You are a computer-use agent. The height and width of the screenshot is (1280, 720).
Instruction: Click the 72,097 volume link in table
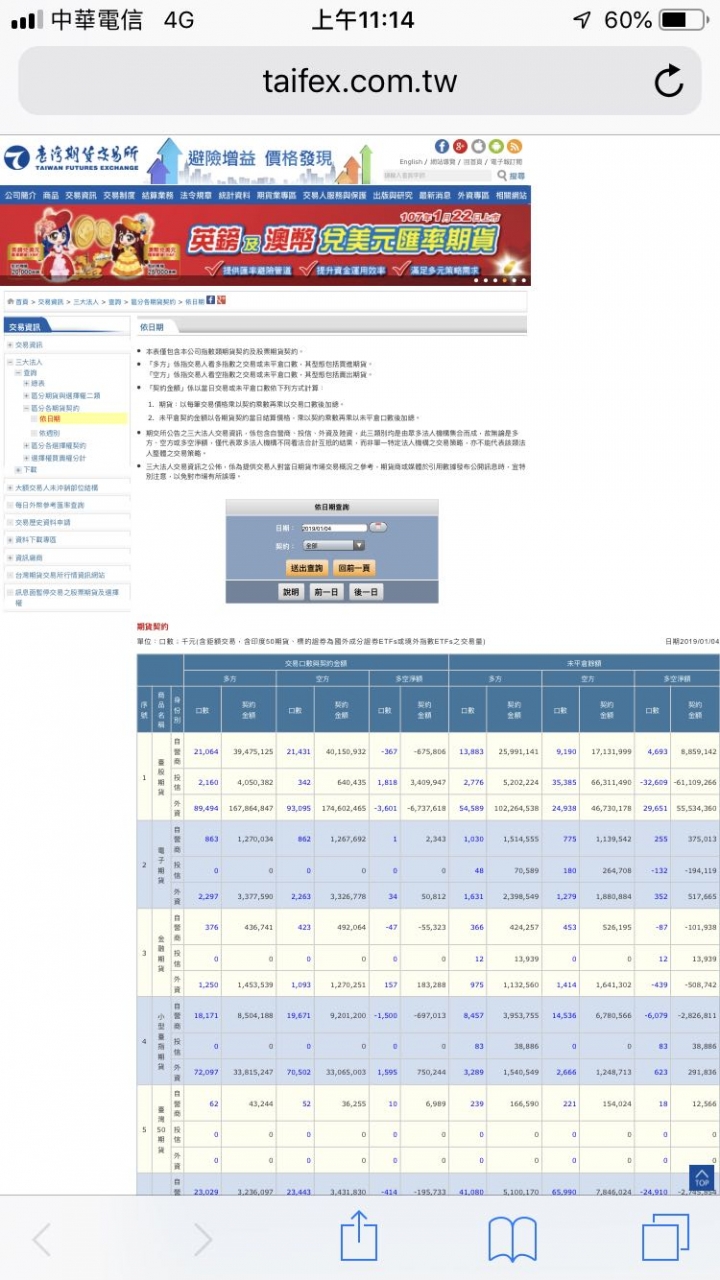tap(206, 1071)
